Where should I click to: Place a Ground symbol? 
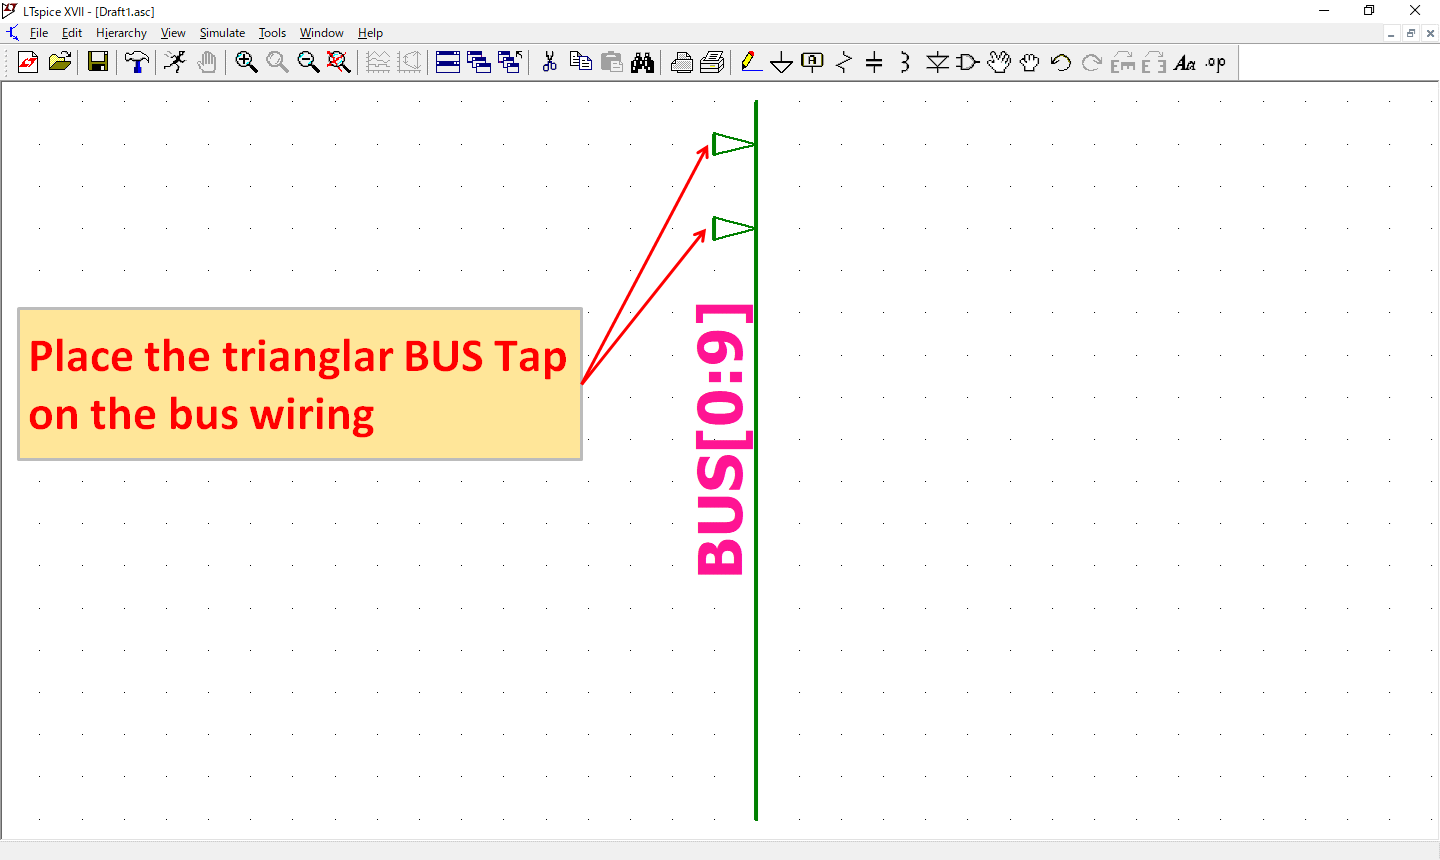click(782, 62)
